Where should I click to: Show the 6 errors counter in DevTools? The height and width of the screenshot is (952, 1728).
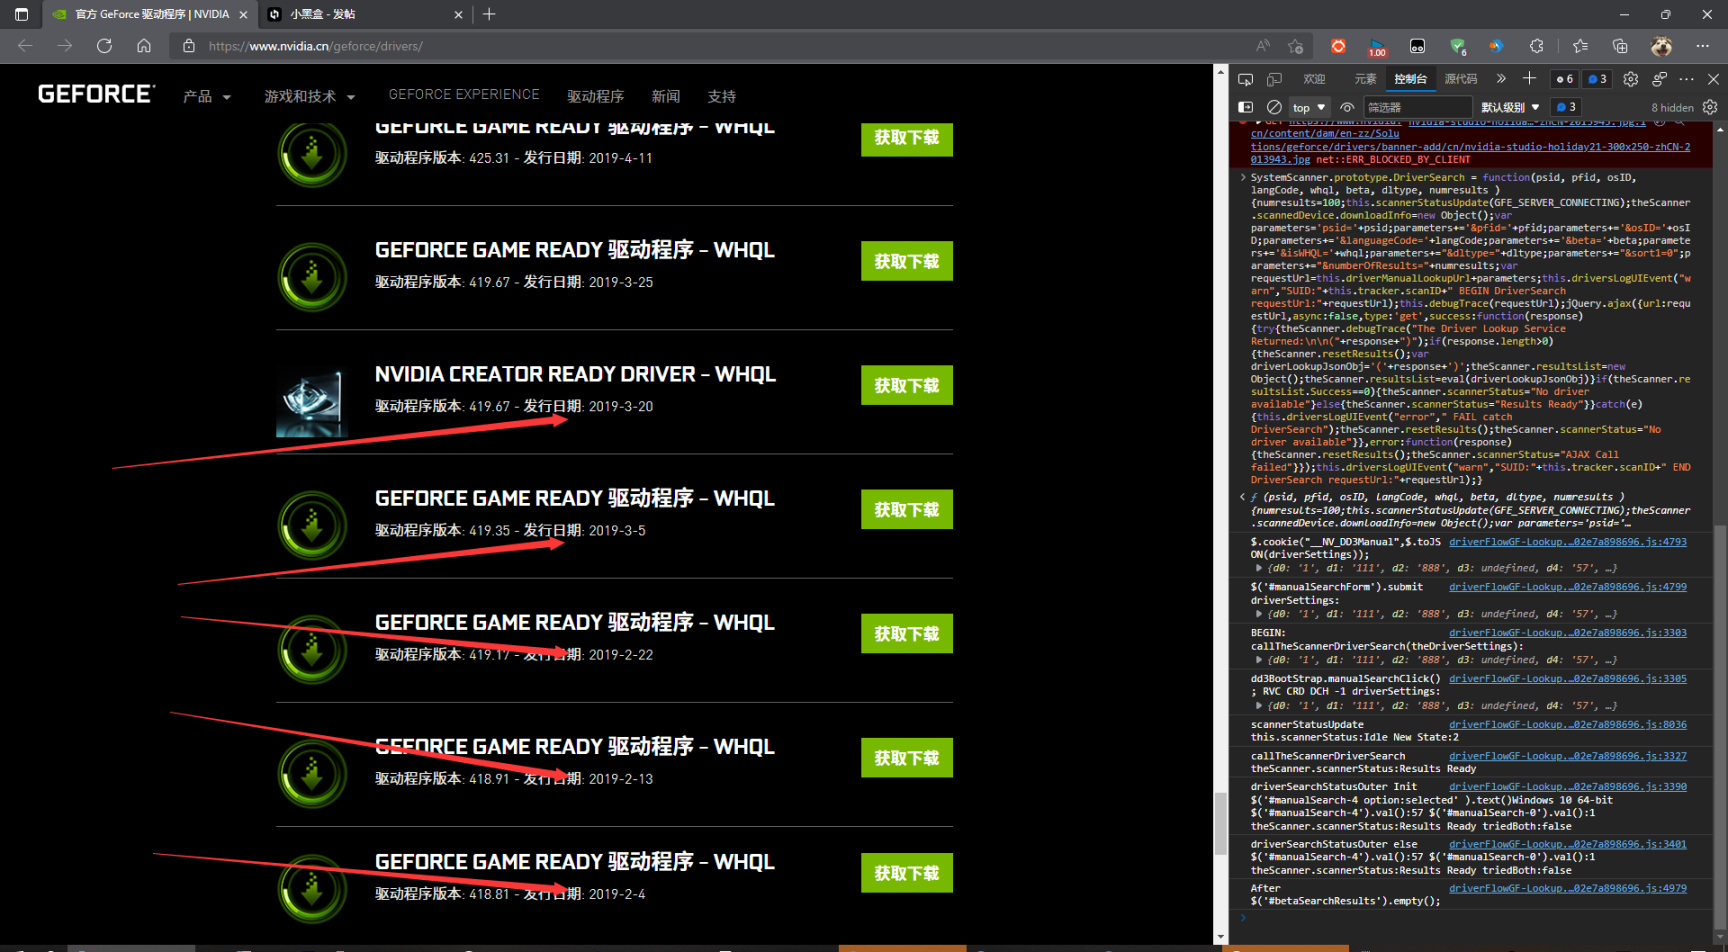pos(1565,79)
